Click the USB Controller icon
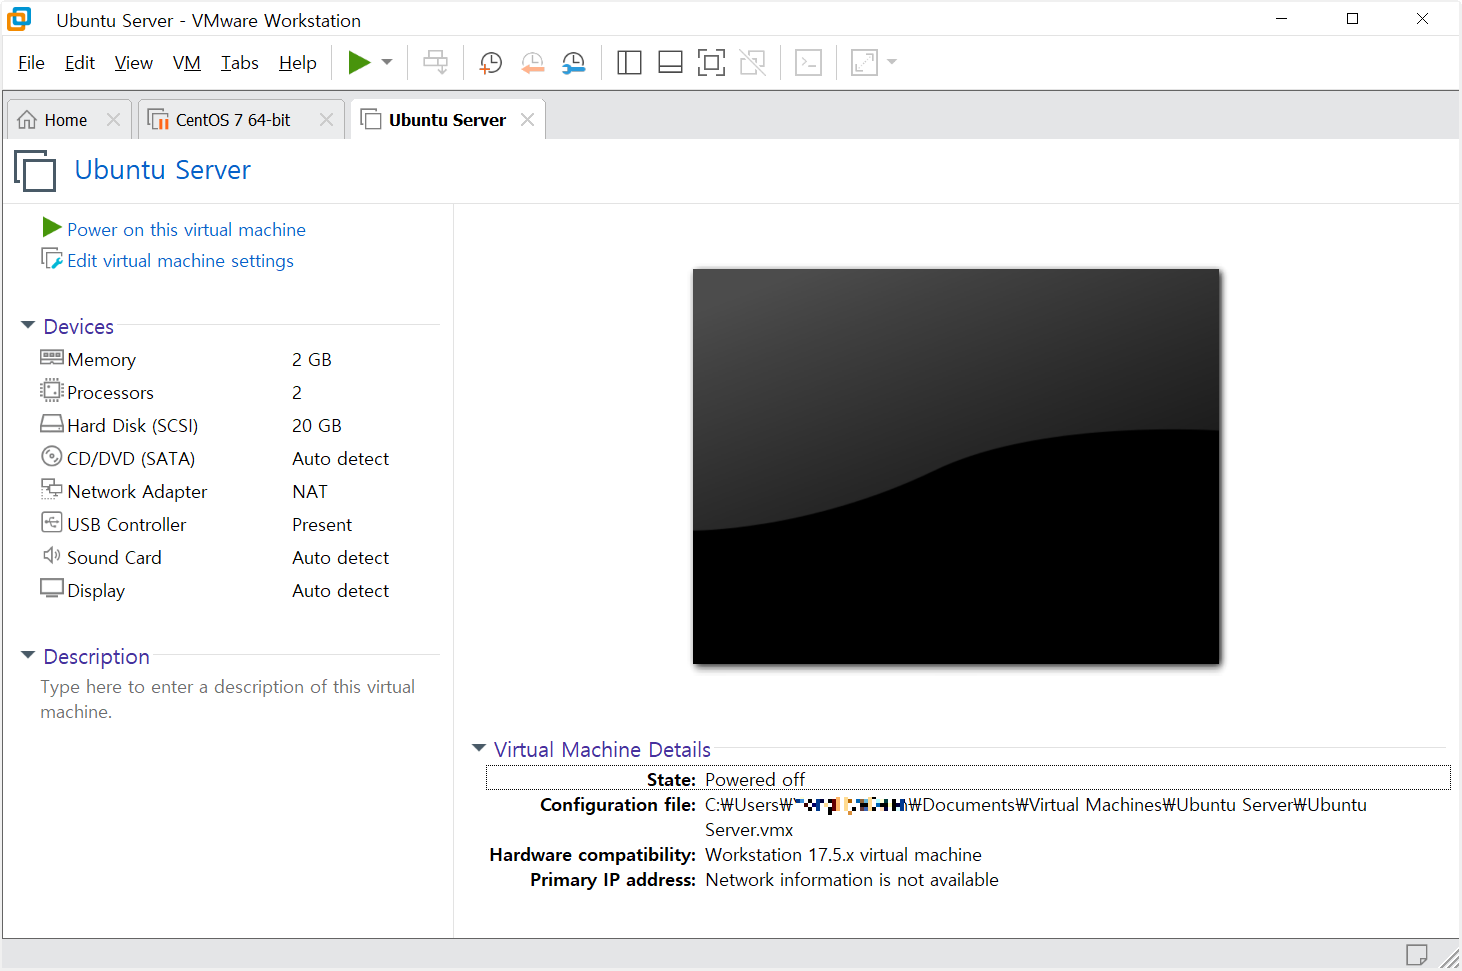Screen dimensions: 1462x971 pyautogui.click(x=52, y=522)
